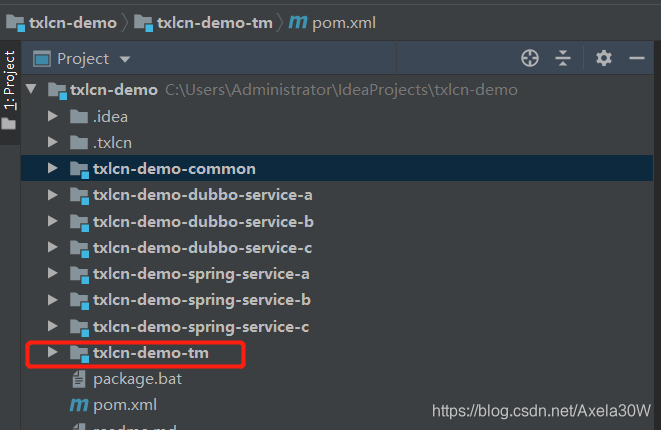Screen dimensions: 661x430
Task: Expand the .txlcn folder arrow
Action: (x=54, y=142)
